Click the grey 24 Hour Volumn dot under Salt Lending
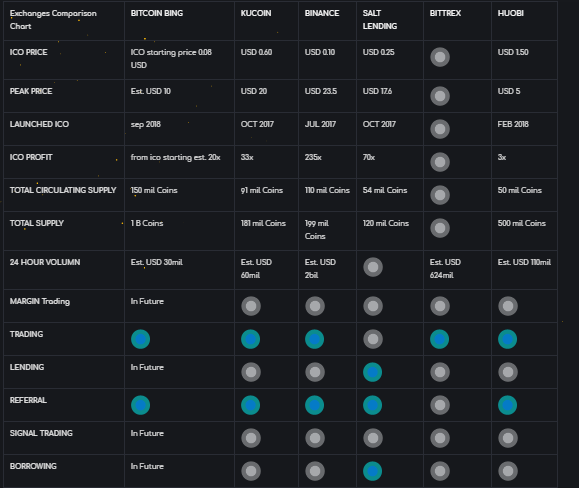Screen dimensions: 579x488 (373, 267)
